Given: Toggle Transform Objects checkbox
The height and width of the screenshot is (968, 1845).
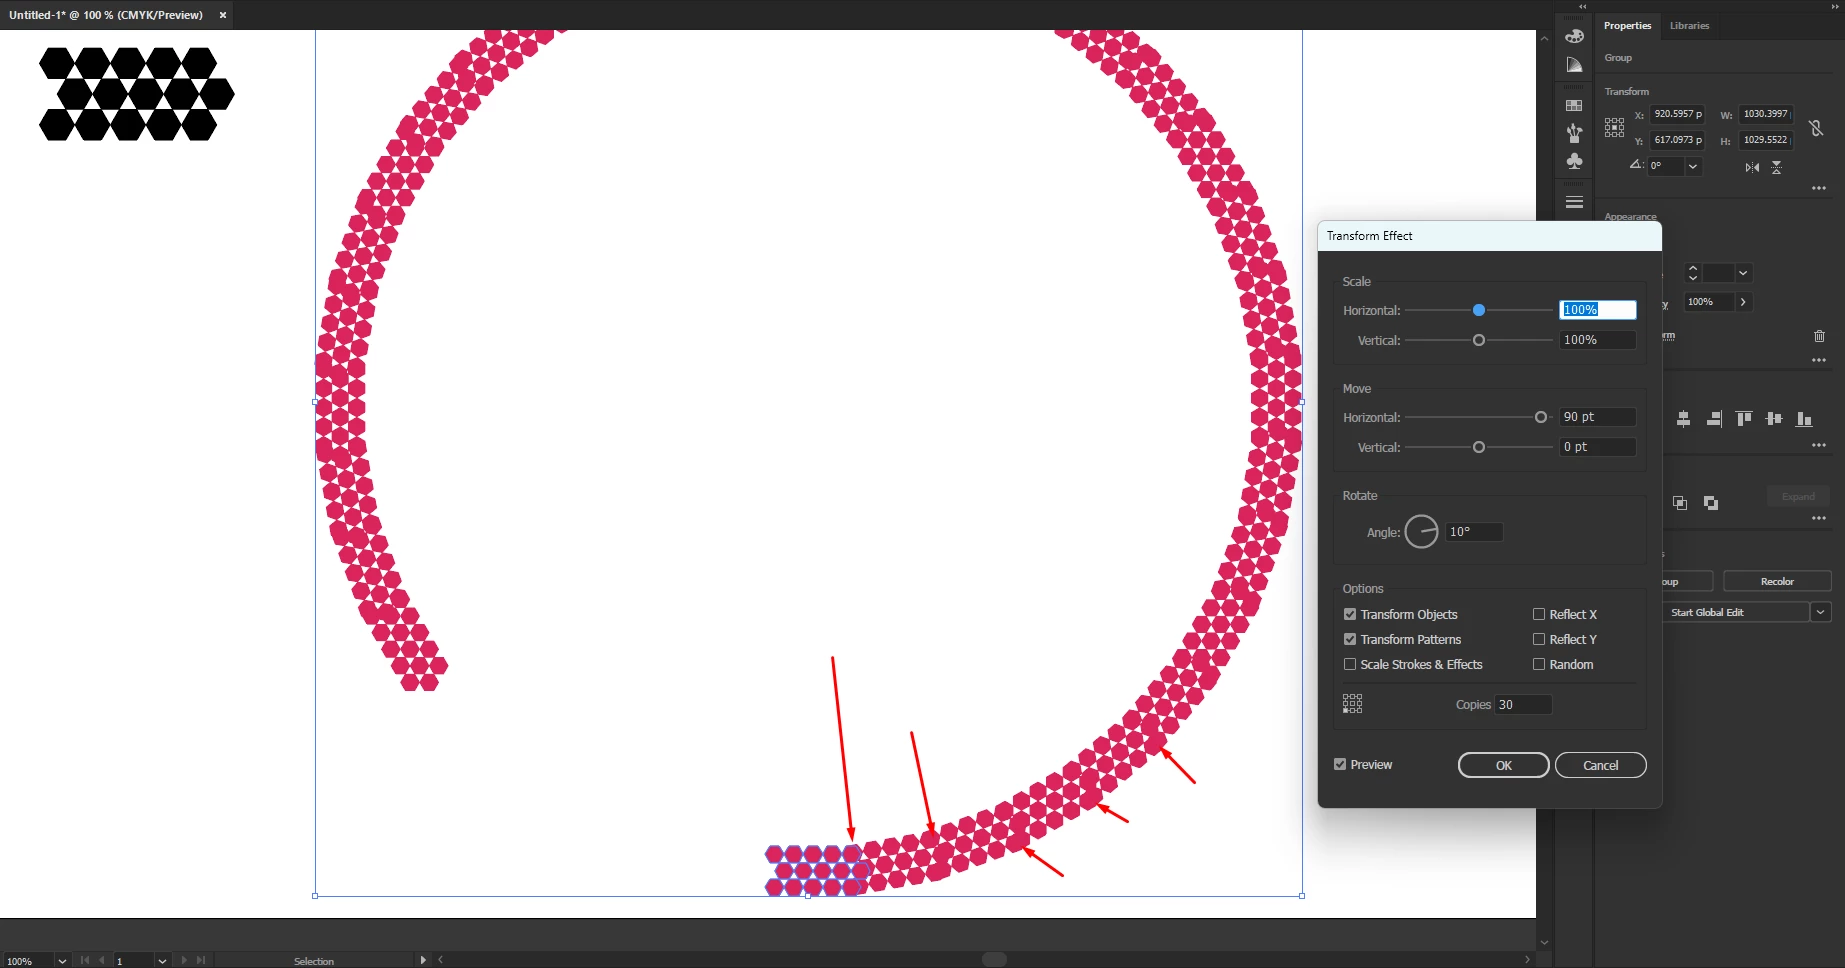Looking at the screenshot, I should click(x=1350, y=614).
